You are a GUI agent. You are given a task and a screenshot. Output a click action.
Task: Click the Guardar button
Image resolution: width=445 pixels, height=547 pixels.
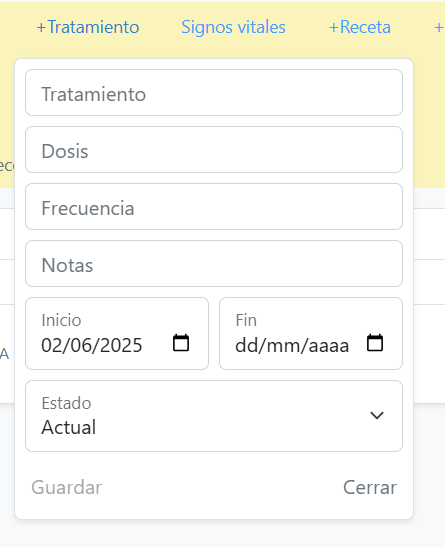click(67, 487)
